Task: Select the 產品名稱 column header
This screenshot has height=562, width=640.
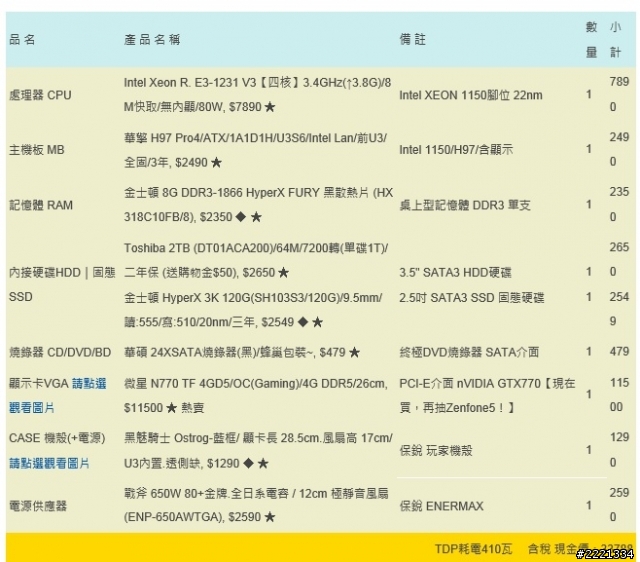Action: tap(152, 40)
